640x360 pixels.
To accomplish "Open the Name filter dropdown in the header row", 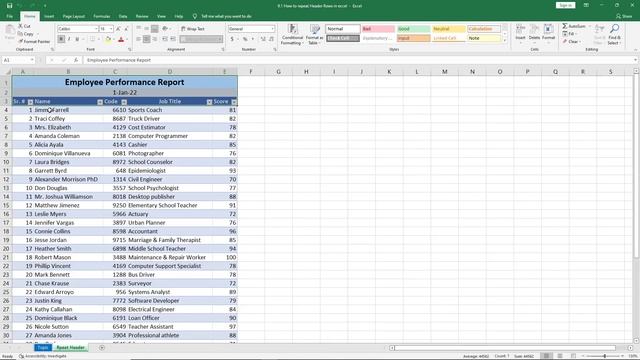I will (100, 102).
